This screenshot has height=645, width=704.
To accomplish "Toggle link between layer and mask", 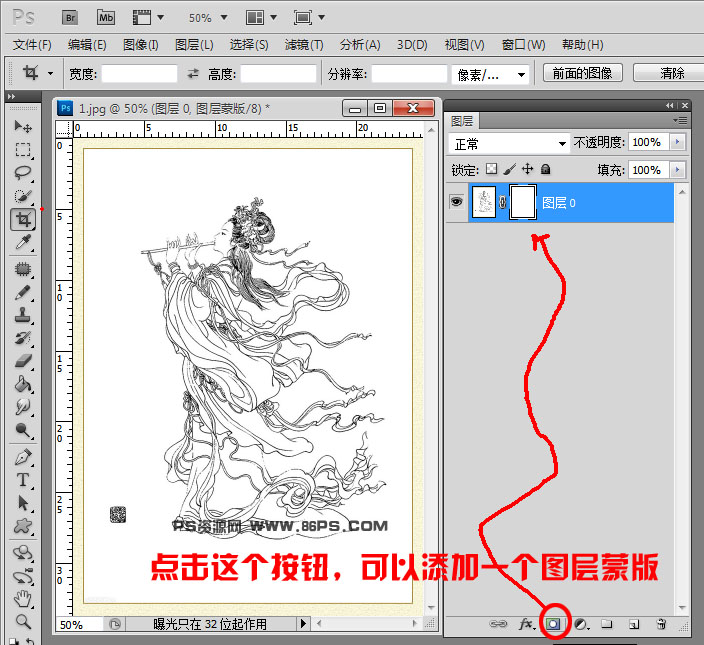I will pyautogui.click(x=502, y=202).
